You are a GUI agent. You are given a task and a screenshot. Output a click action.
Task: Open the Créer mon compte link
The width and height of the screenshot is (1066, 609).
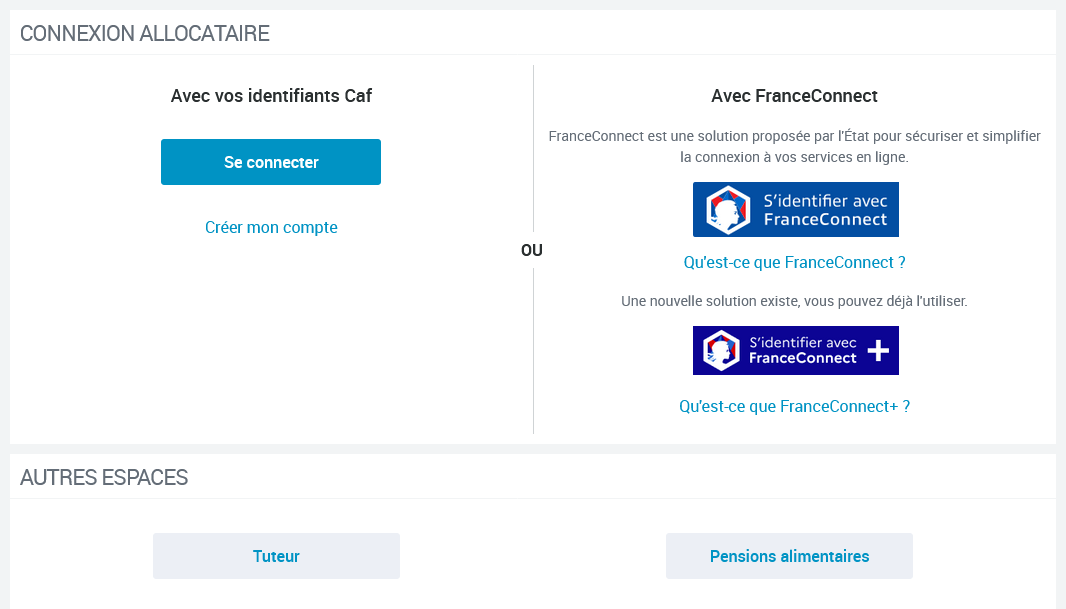[271, 227]
